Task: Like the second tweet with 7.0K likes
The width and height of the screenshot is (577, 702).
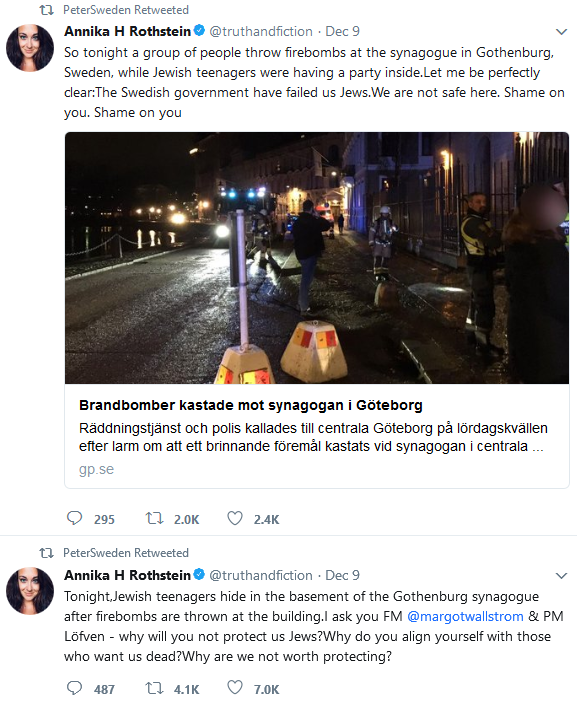Action: 235,687
